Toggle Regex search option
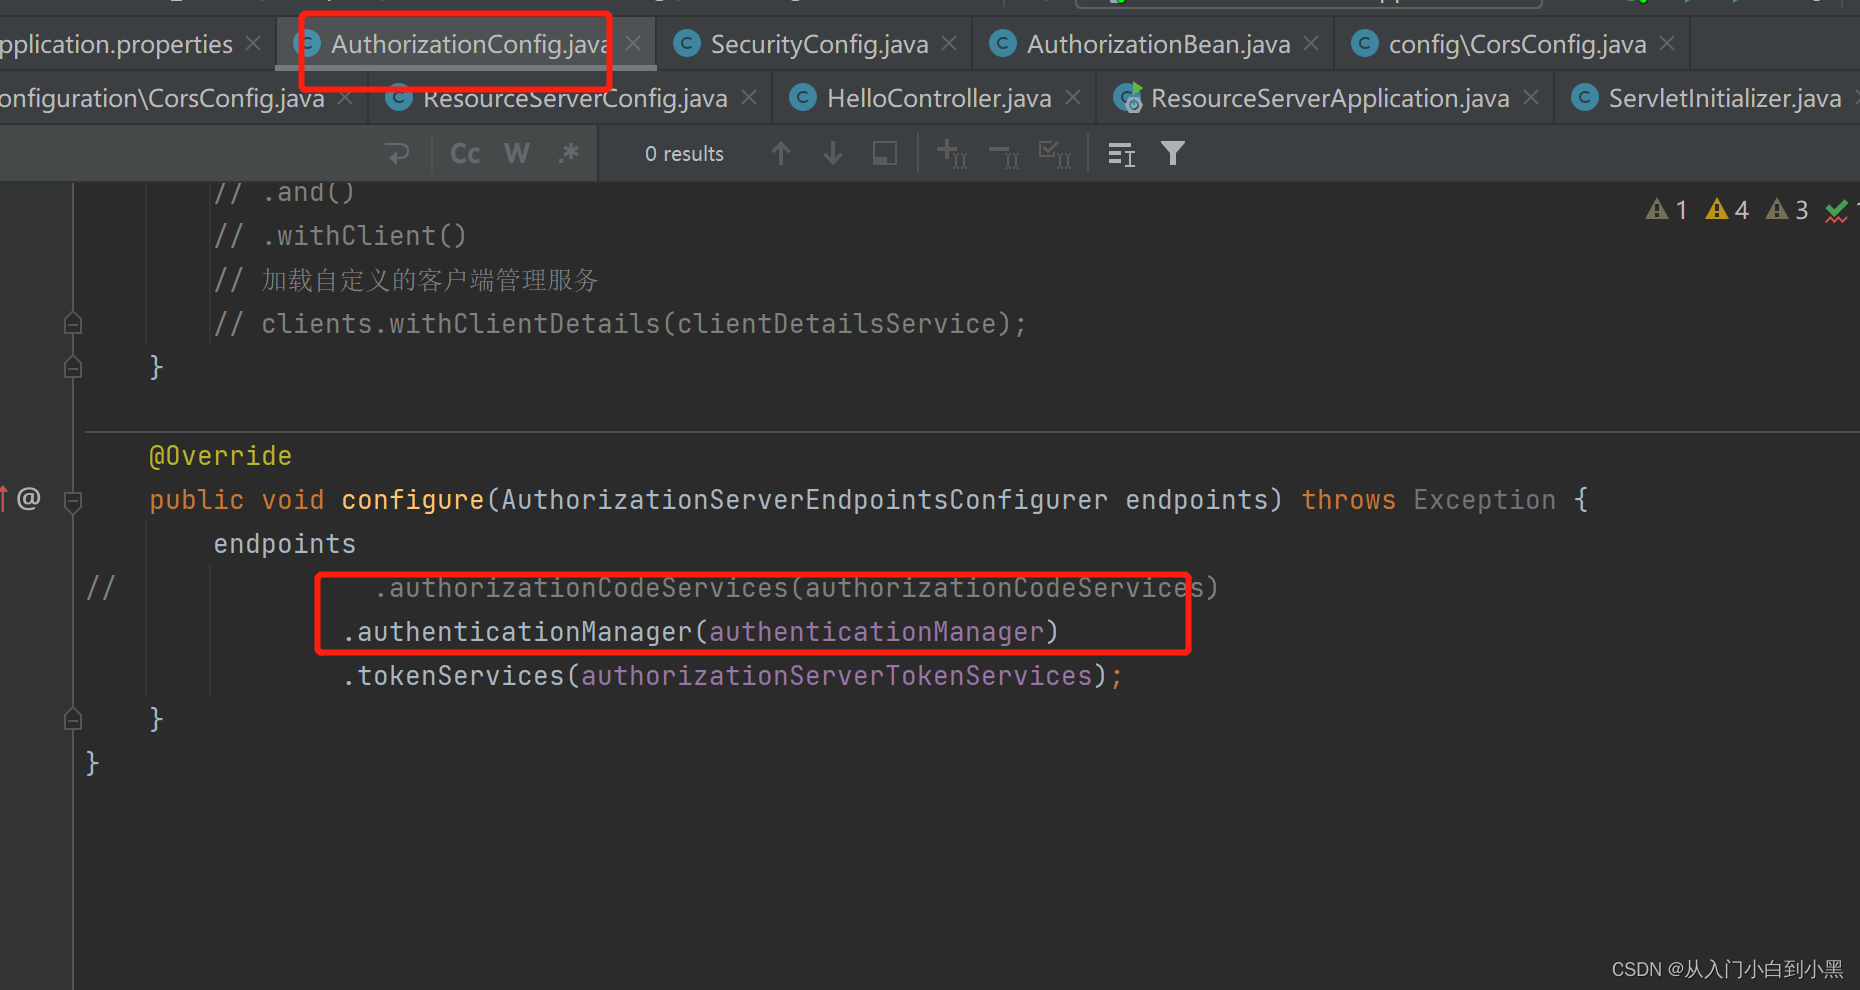The height and width of the screenshot is (990, 1860). point(569,153)
